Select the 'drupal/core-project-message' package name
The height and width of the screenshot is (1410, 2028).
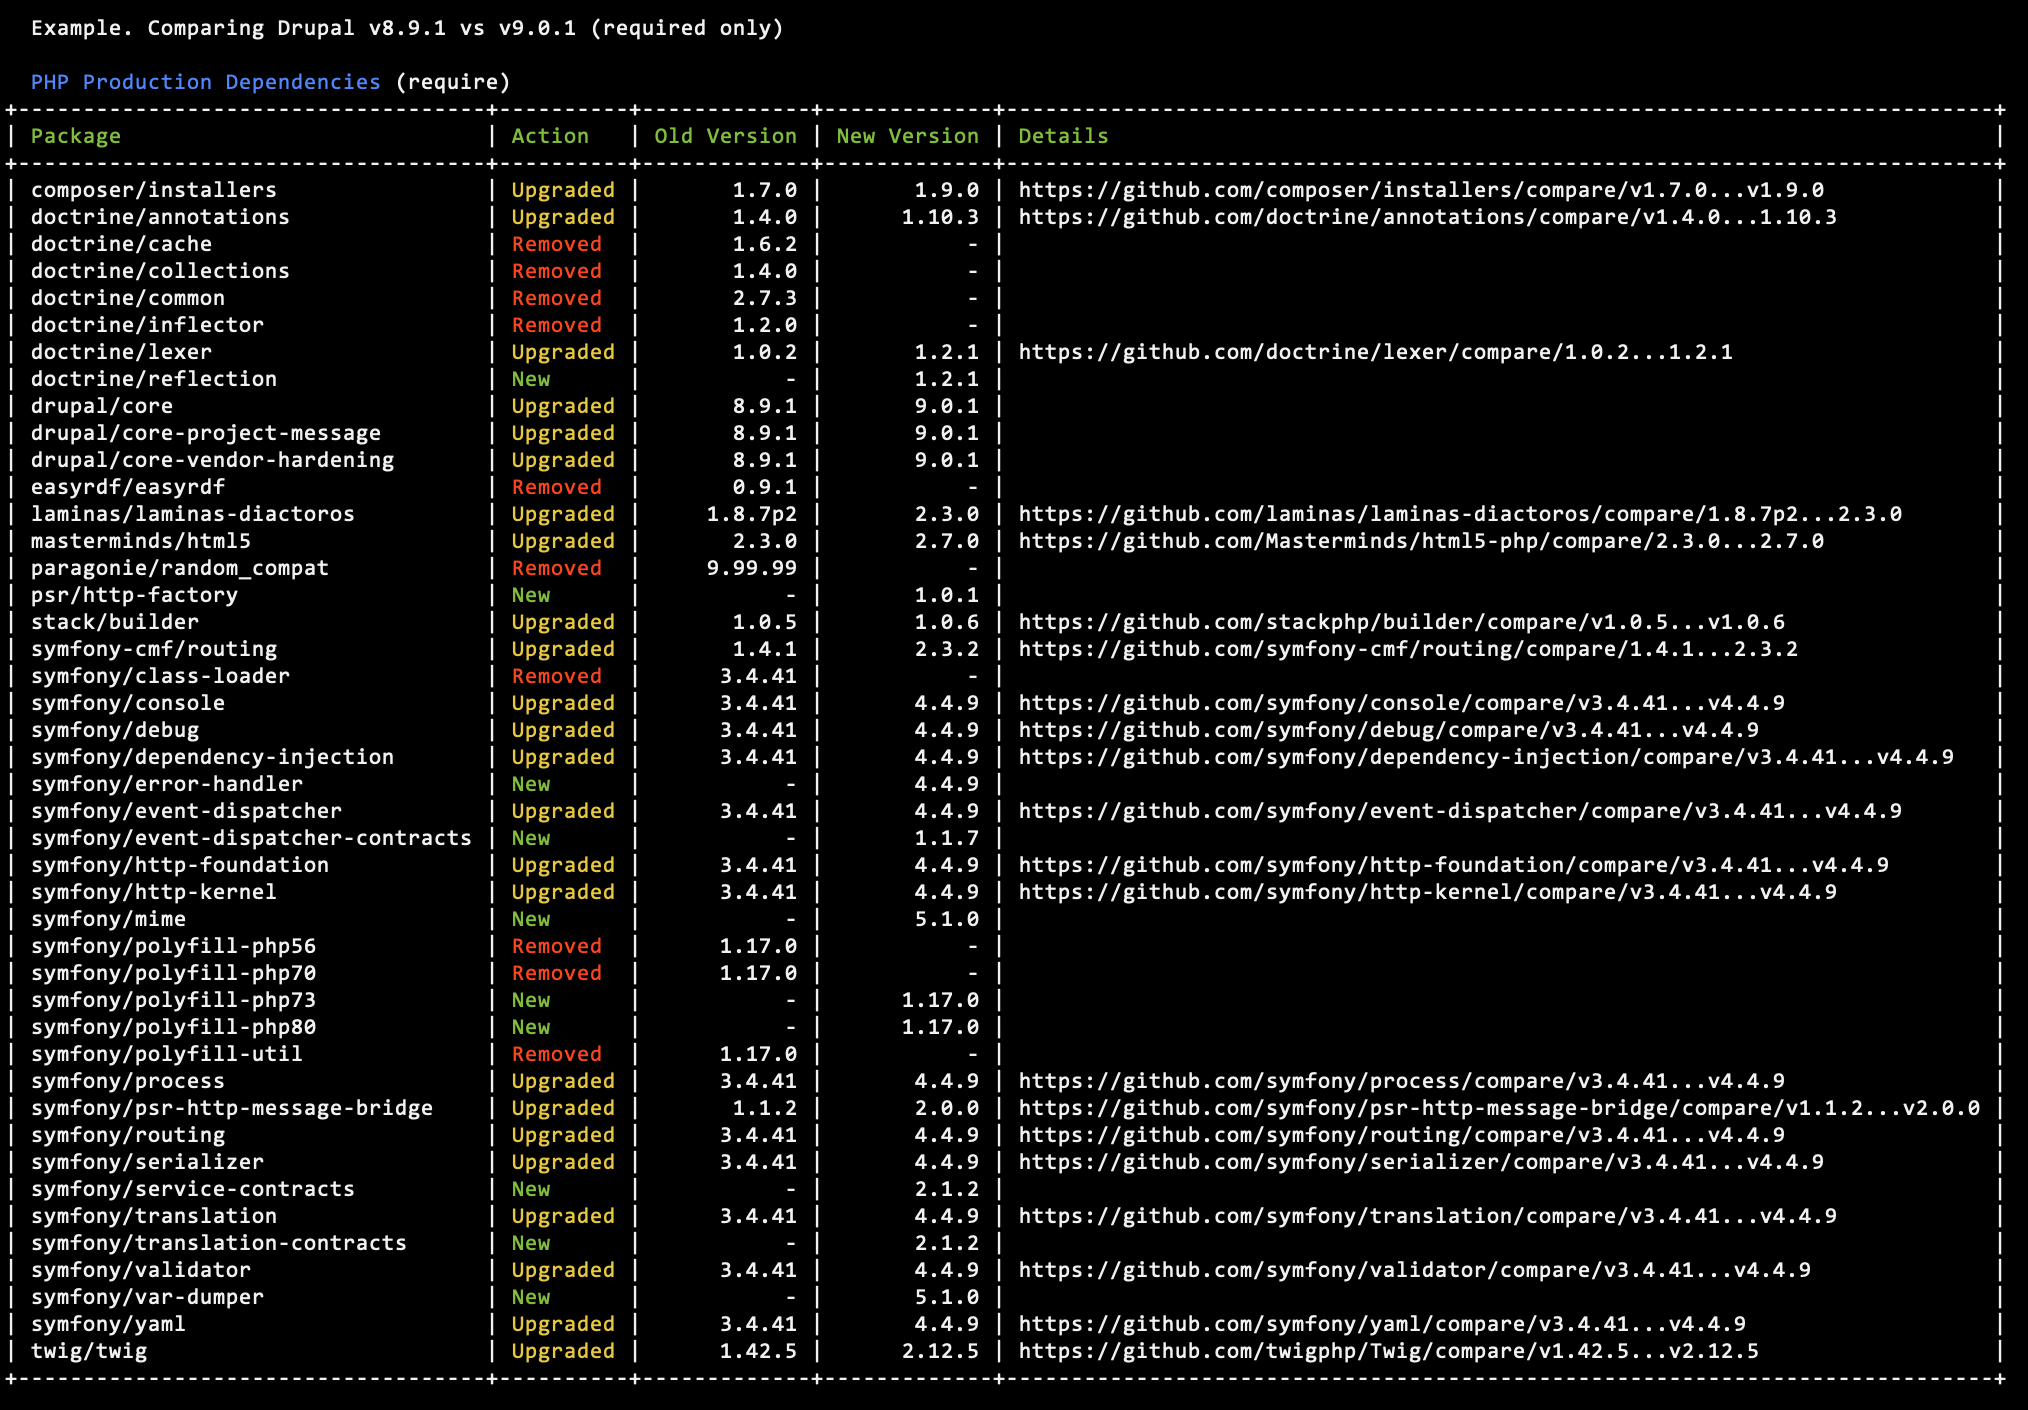click(206, 433)
